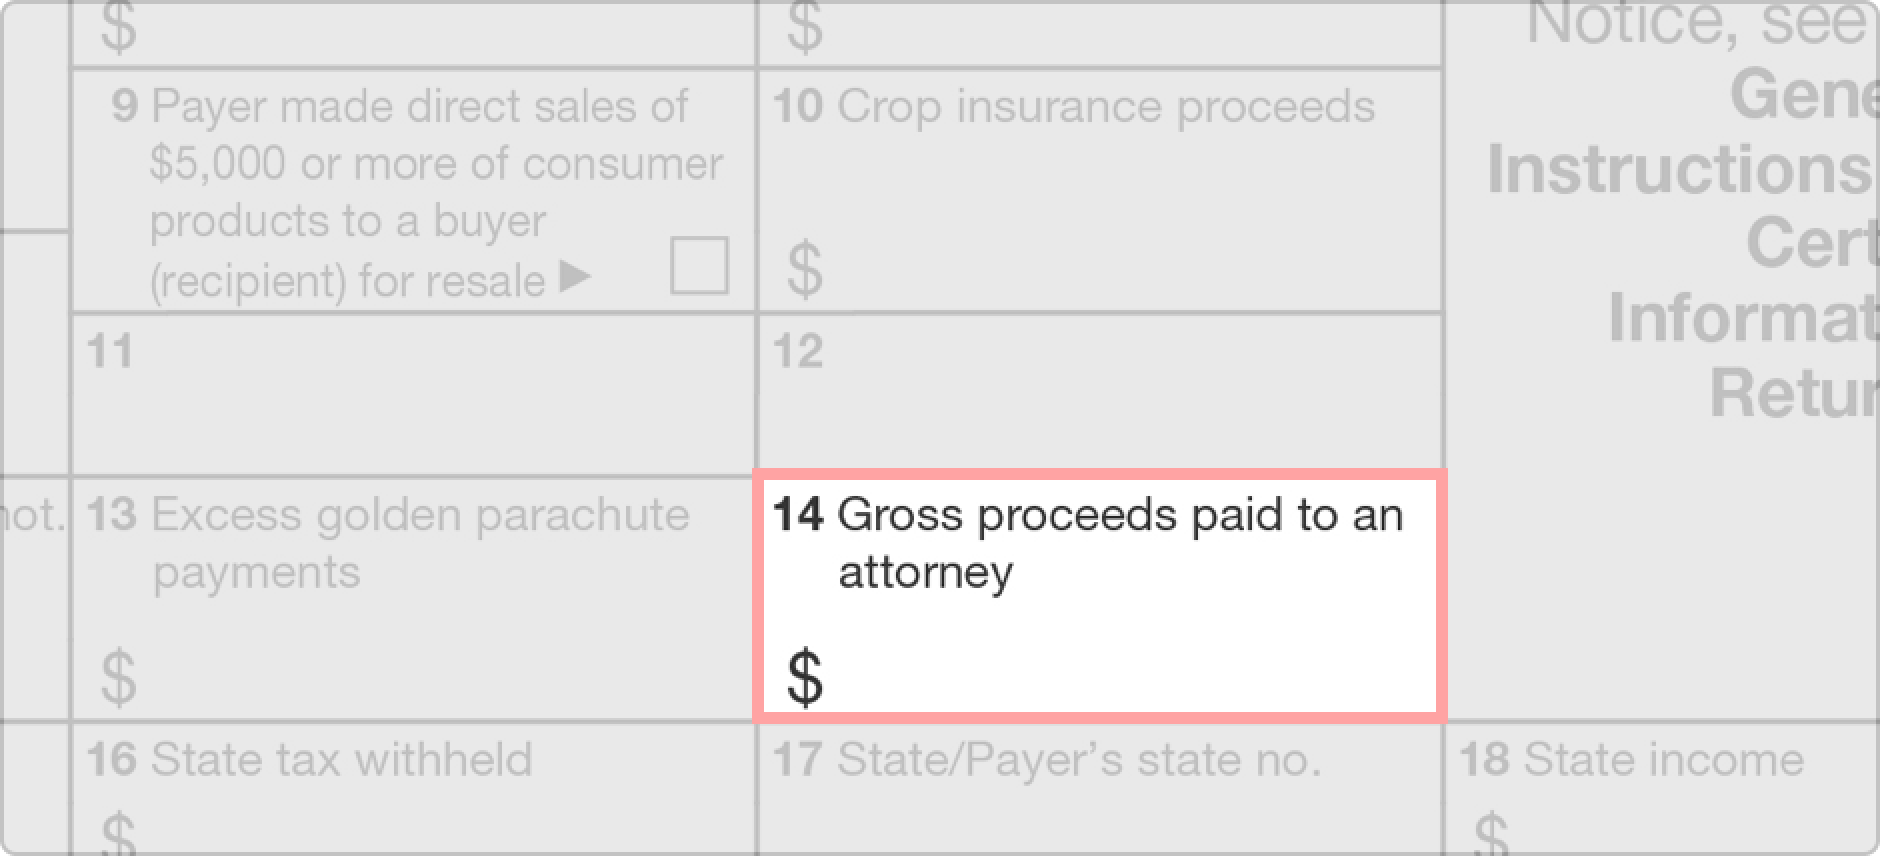The width and height of the screenshot is (1880, 856).
Task: Click the dollar field above Crop insurance box
Action: pyautogui.click(x=1100, y=33)
